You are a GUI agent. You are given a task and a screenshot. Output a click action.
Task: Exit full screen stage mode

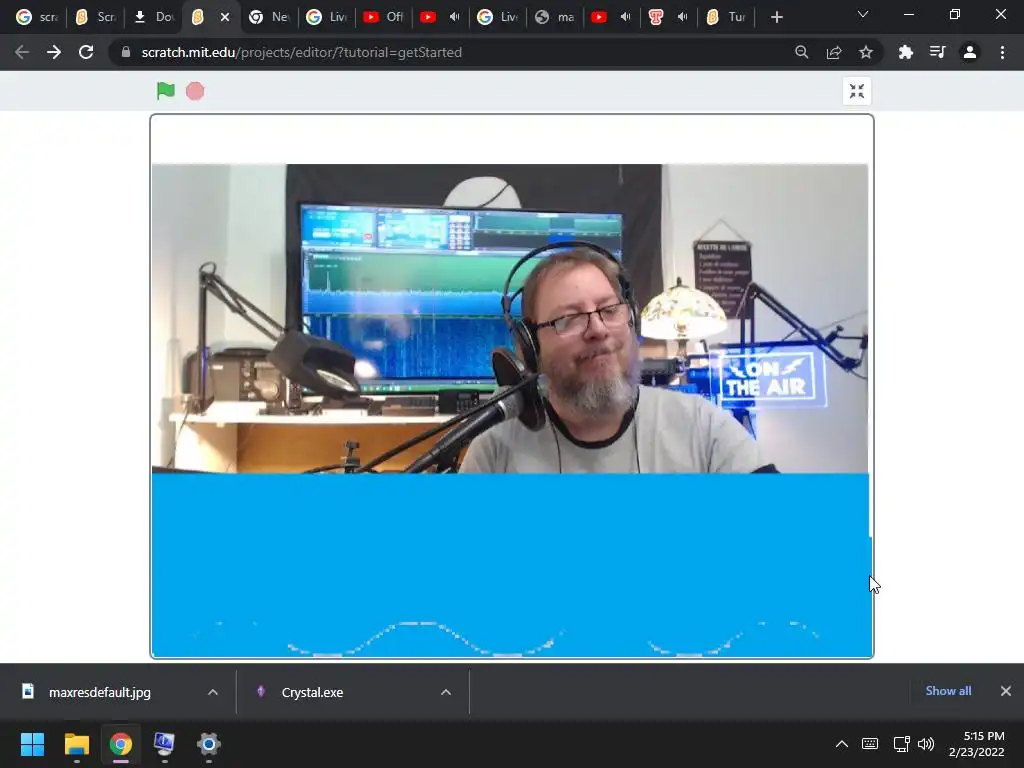click(x=857, y=91)
